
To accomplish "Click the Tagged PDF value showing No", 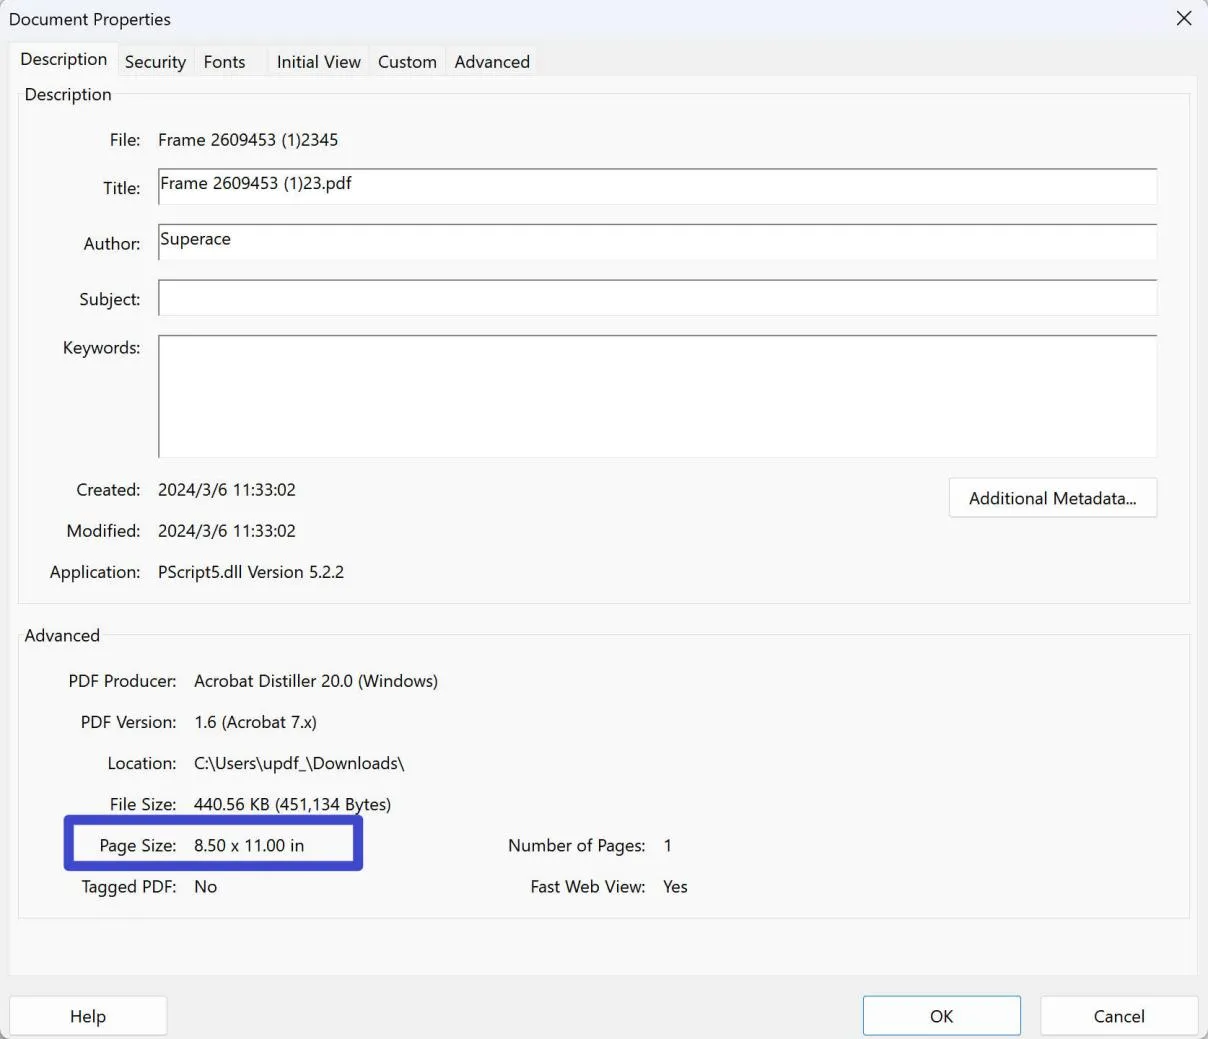I will point(205,886).
